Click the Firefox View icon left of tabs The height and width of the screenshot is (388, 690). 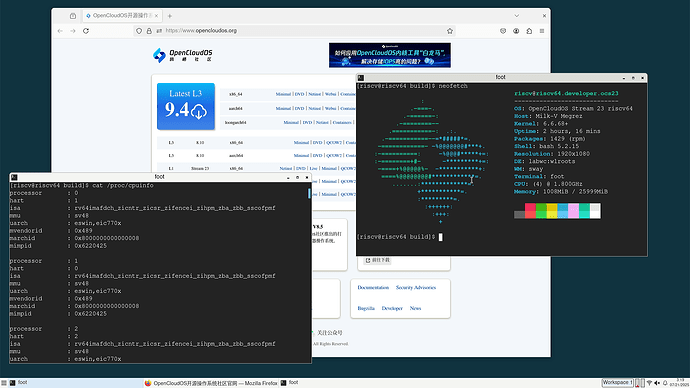click(x=73, y=16)
